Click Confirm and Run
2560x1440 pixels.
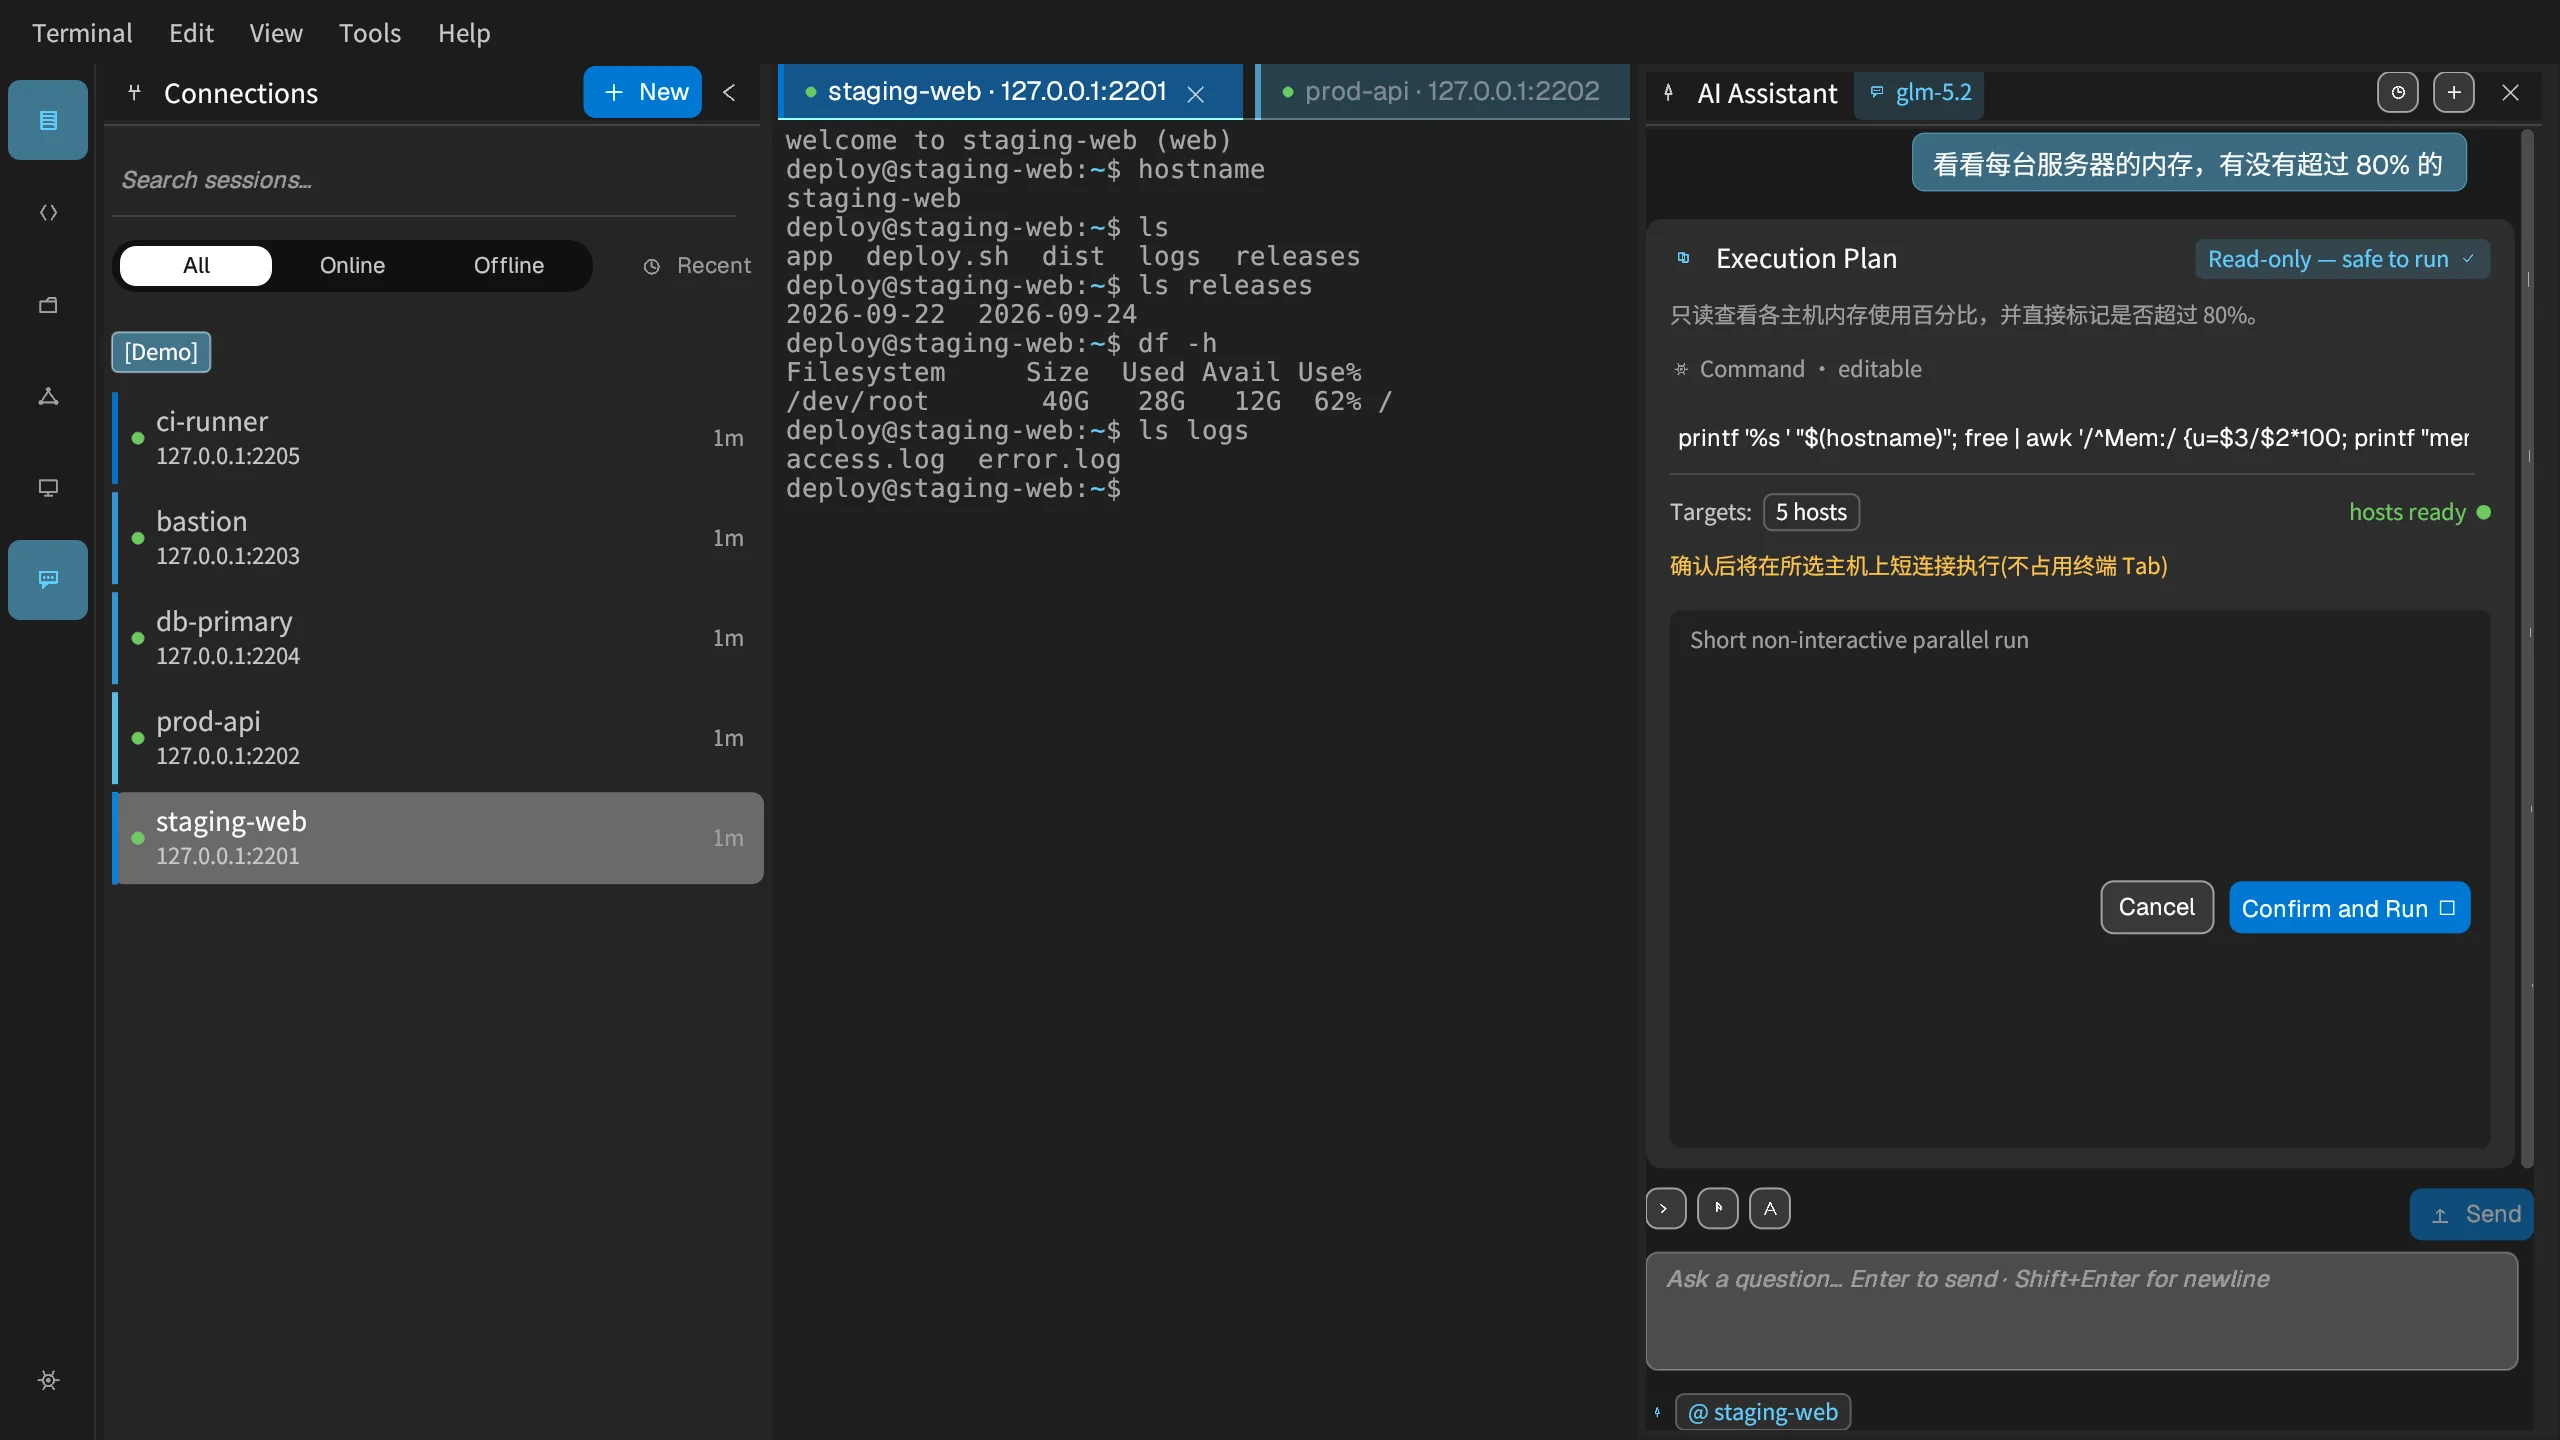pos(2349,907)
